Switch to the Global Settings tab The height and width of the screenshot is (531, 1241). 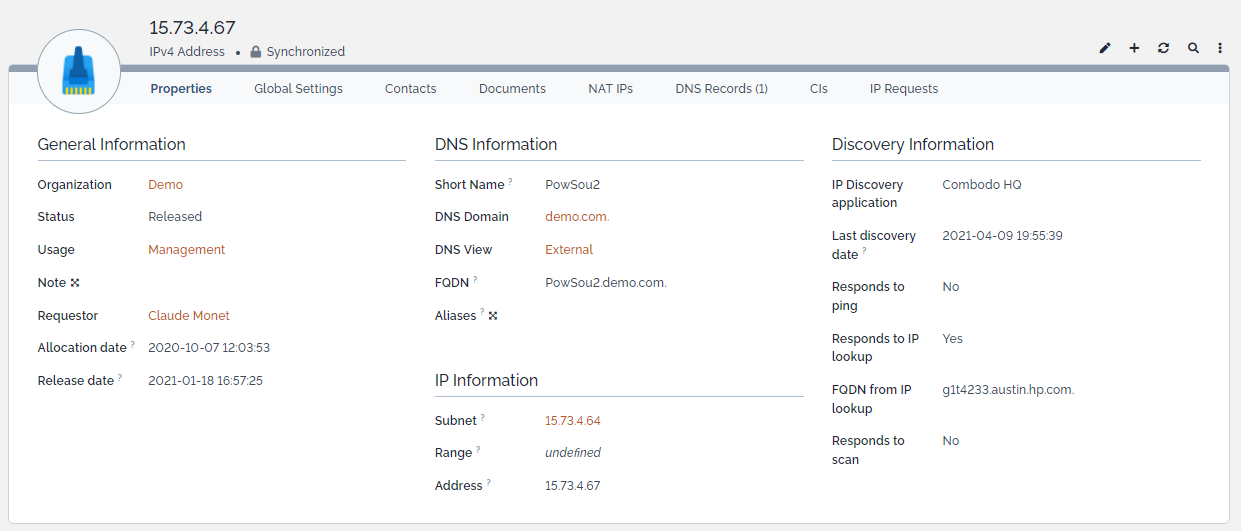click(x=298, y=89)
